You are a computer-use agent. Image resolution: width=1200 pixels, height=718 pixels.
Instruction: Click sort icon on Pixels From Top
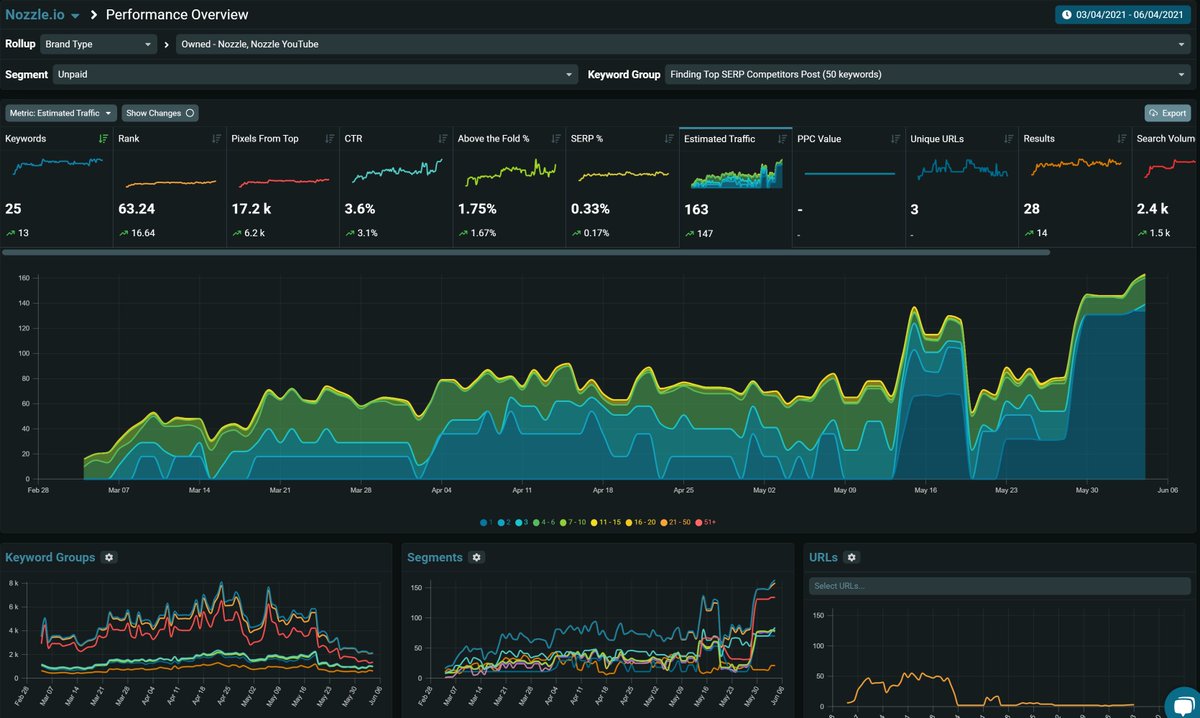pyautogui.click(x=329, y=139)
